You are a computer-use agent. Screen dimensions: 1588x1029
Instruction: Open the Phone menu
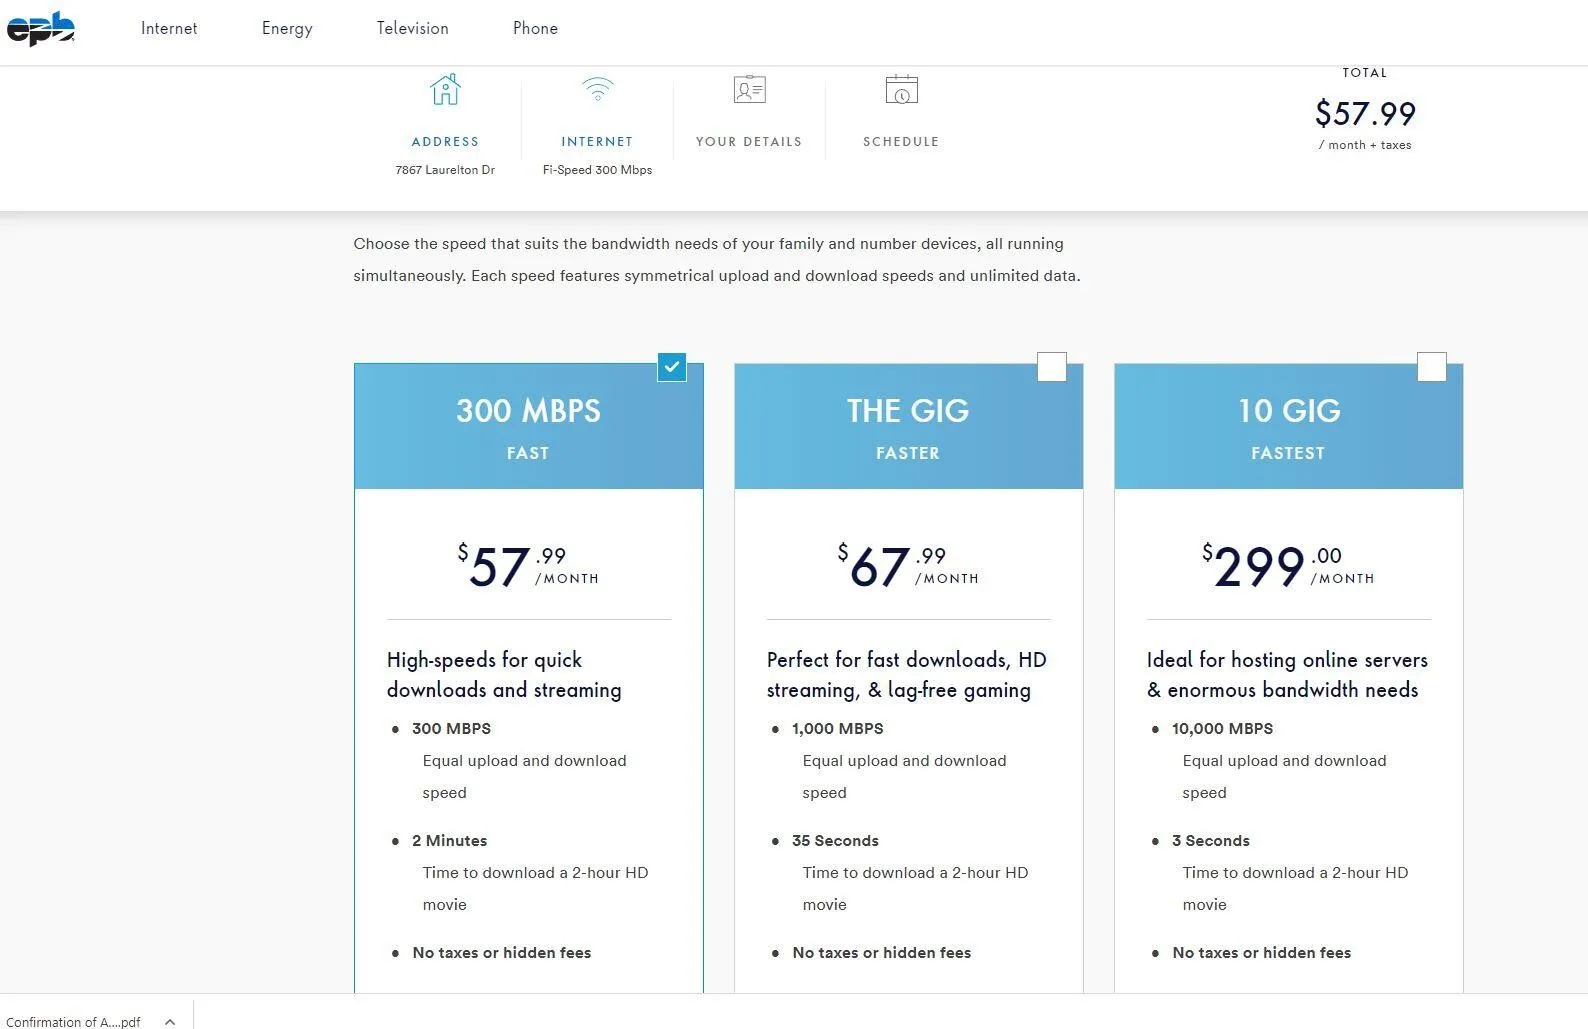coord(535,28)
